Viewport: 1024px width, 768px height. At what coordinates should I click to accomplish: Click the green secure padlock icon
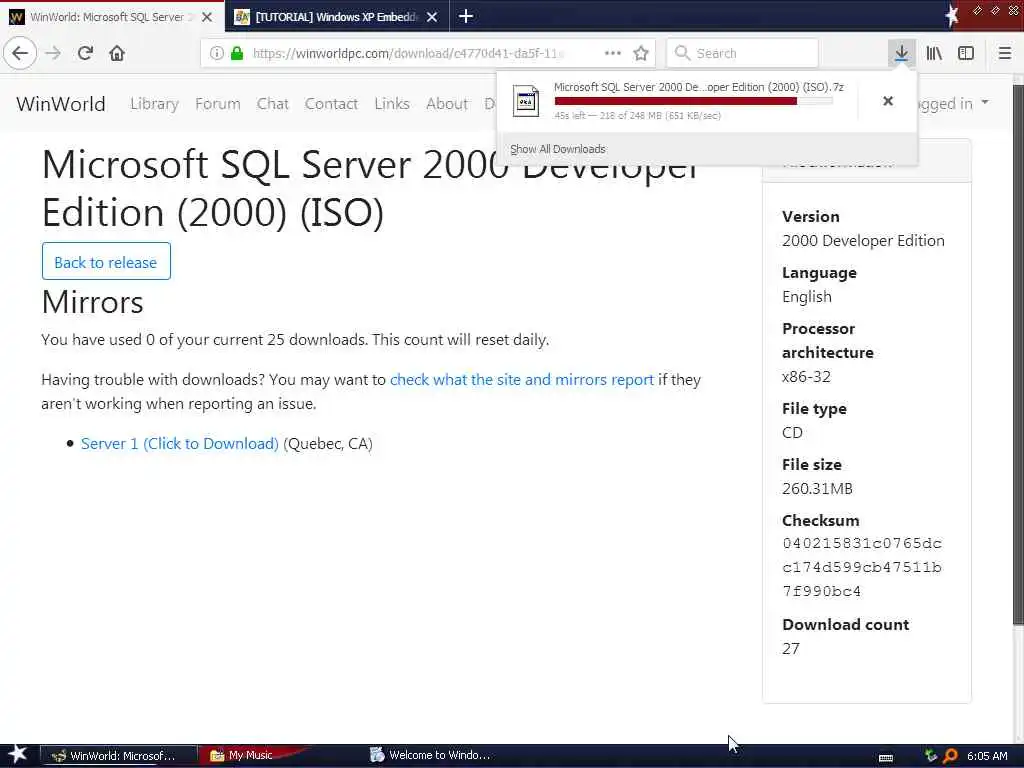tap(237, 53)
